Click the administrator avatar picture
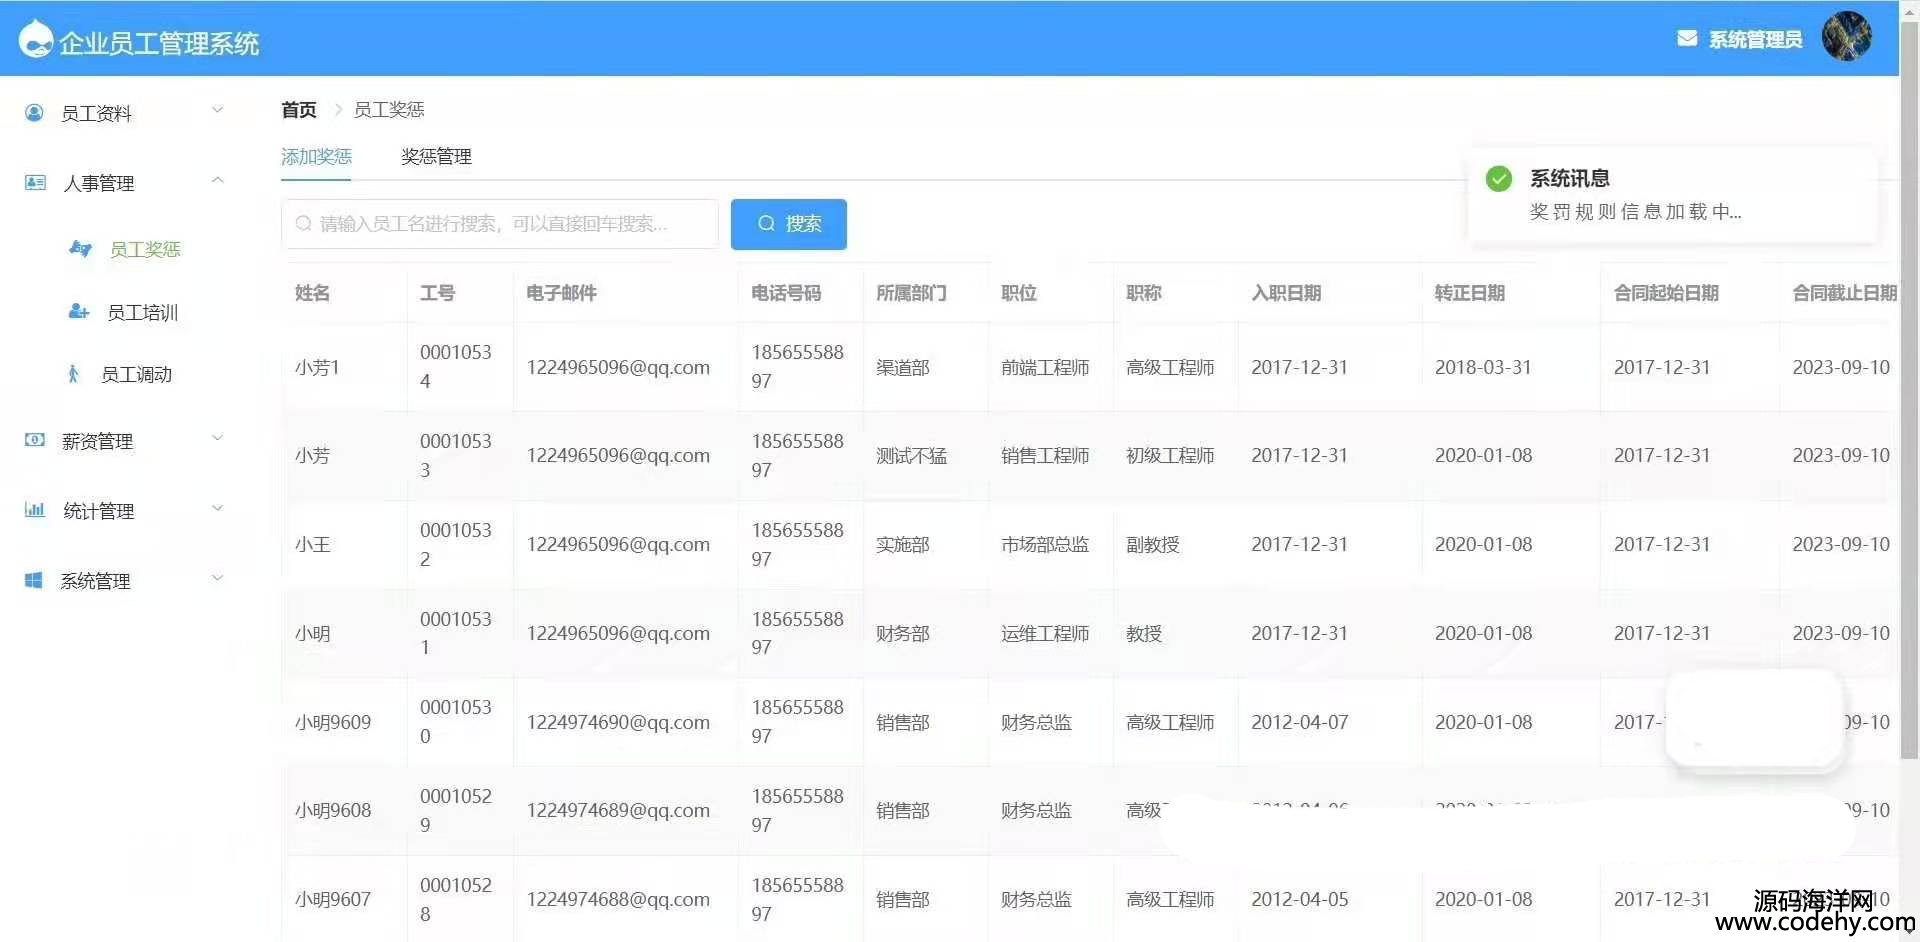Viewport: 1920px width, 942px height. [1845, 37]
